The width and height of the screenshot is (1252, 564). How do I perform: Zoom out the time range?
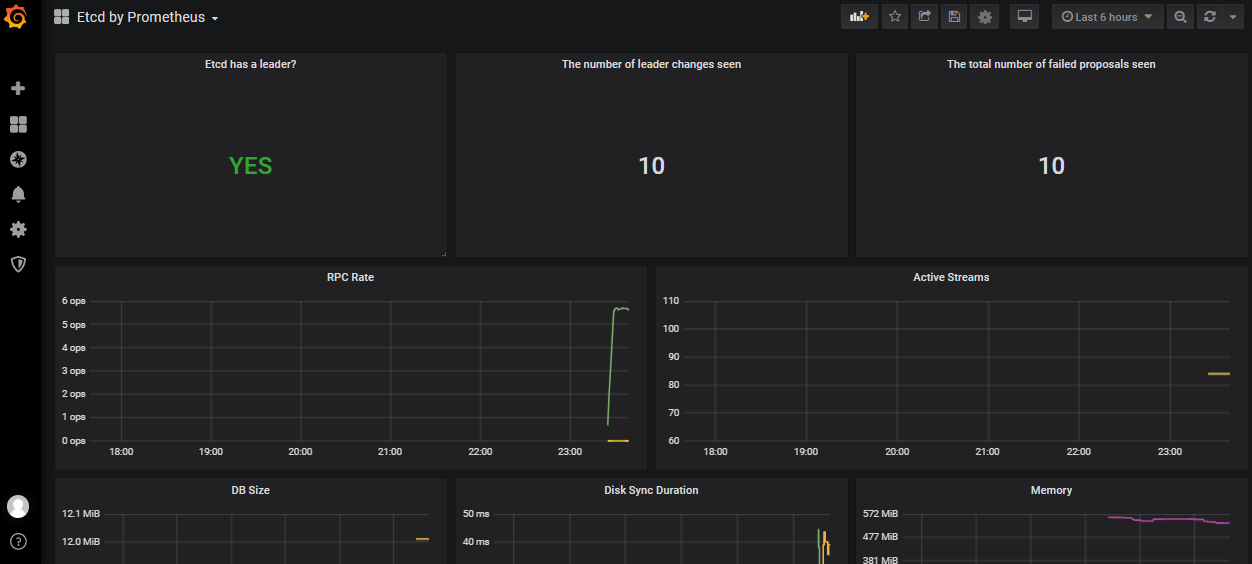click(x=1181, y=17)
